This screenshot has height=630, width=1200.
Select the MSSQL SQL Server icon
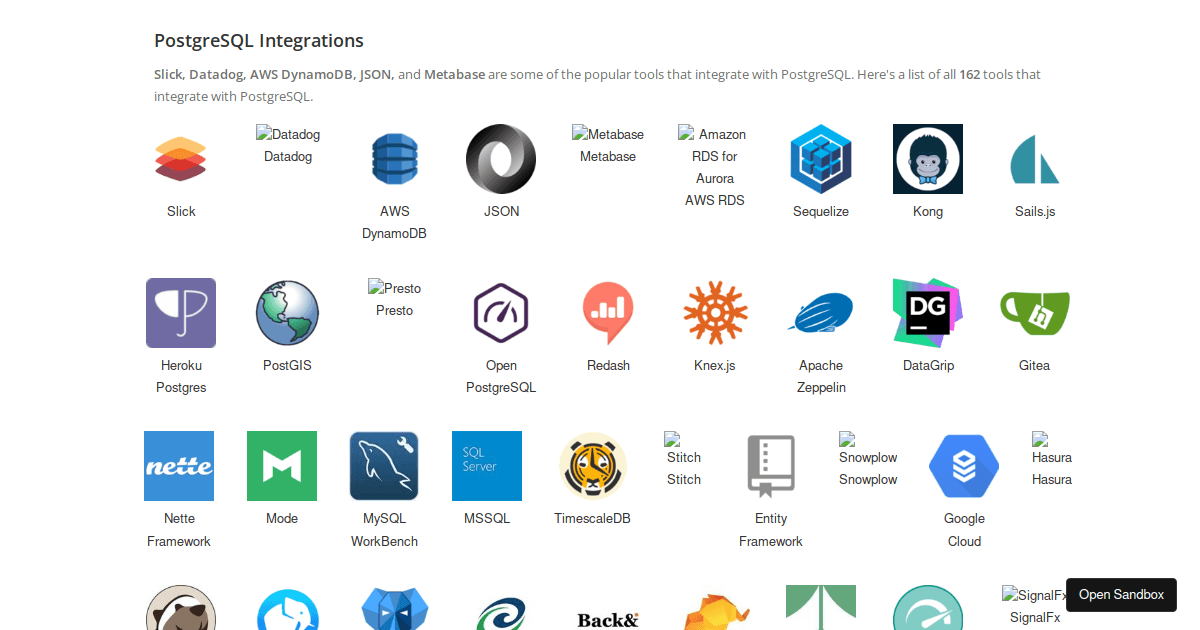point(486,465)
